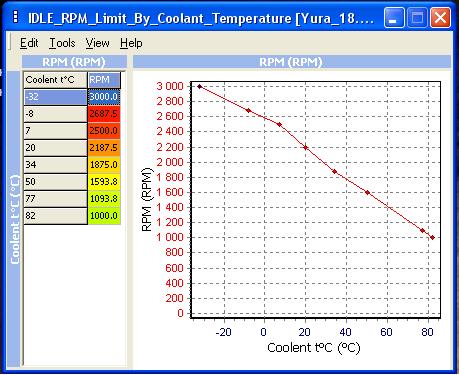Select the 2500.0 RPM cell
The image size is (459, 375).
pos(104,131)
